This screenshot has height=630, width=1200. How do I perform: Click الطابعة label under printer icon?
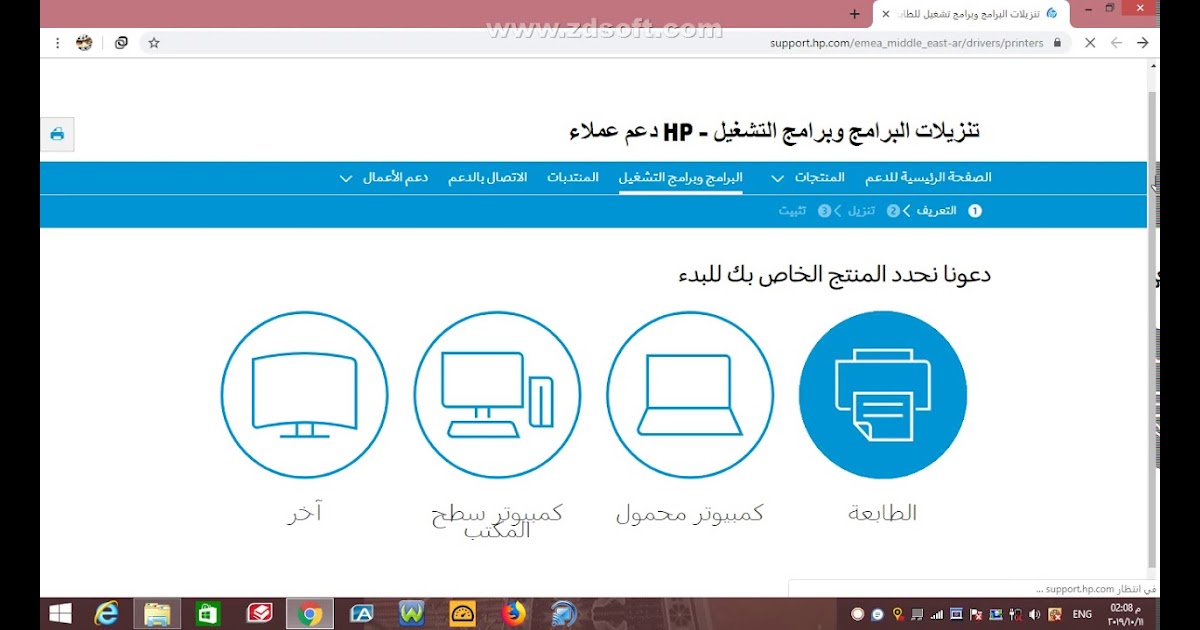[882, 513]
